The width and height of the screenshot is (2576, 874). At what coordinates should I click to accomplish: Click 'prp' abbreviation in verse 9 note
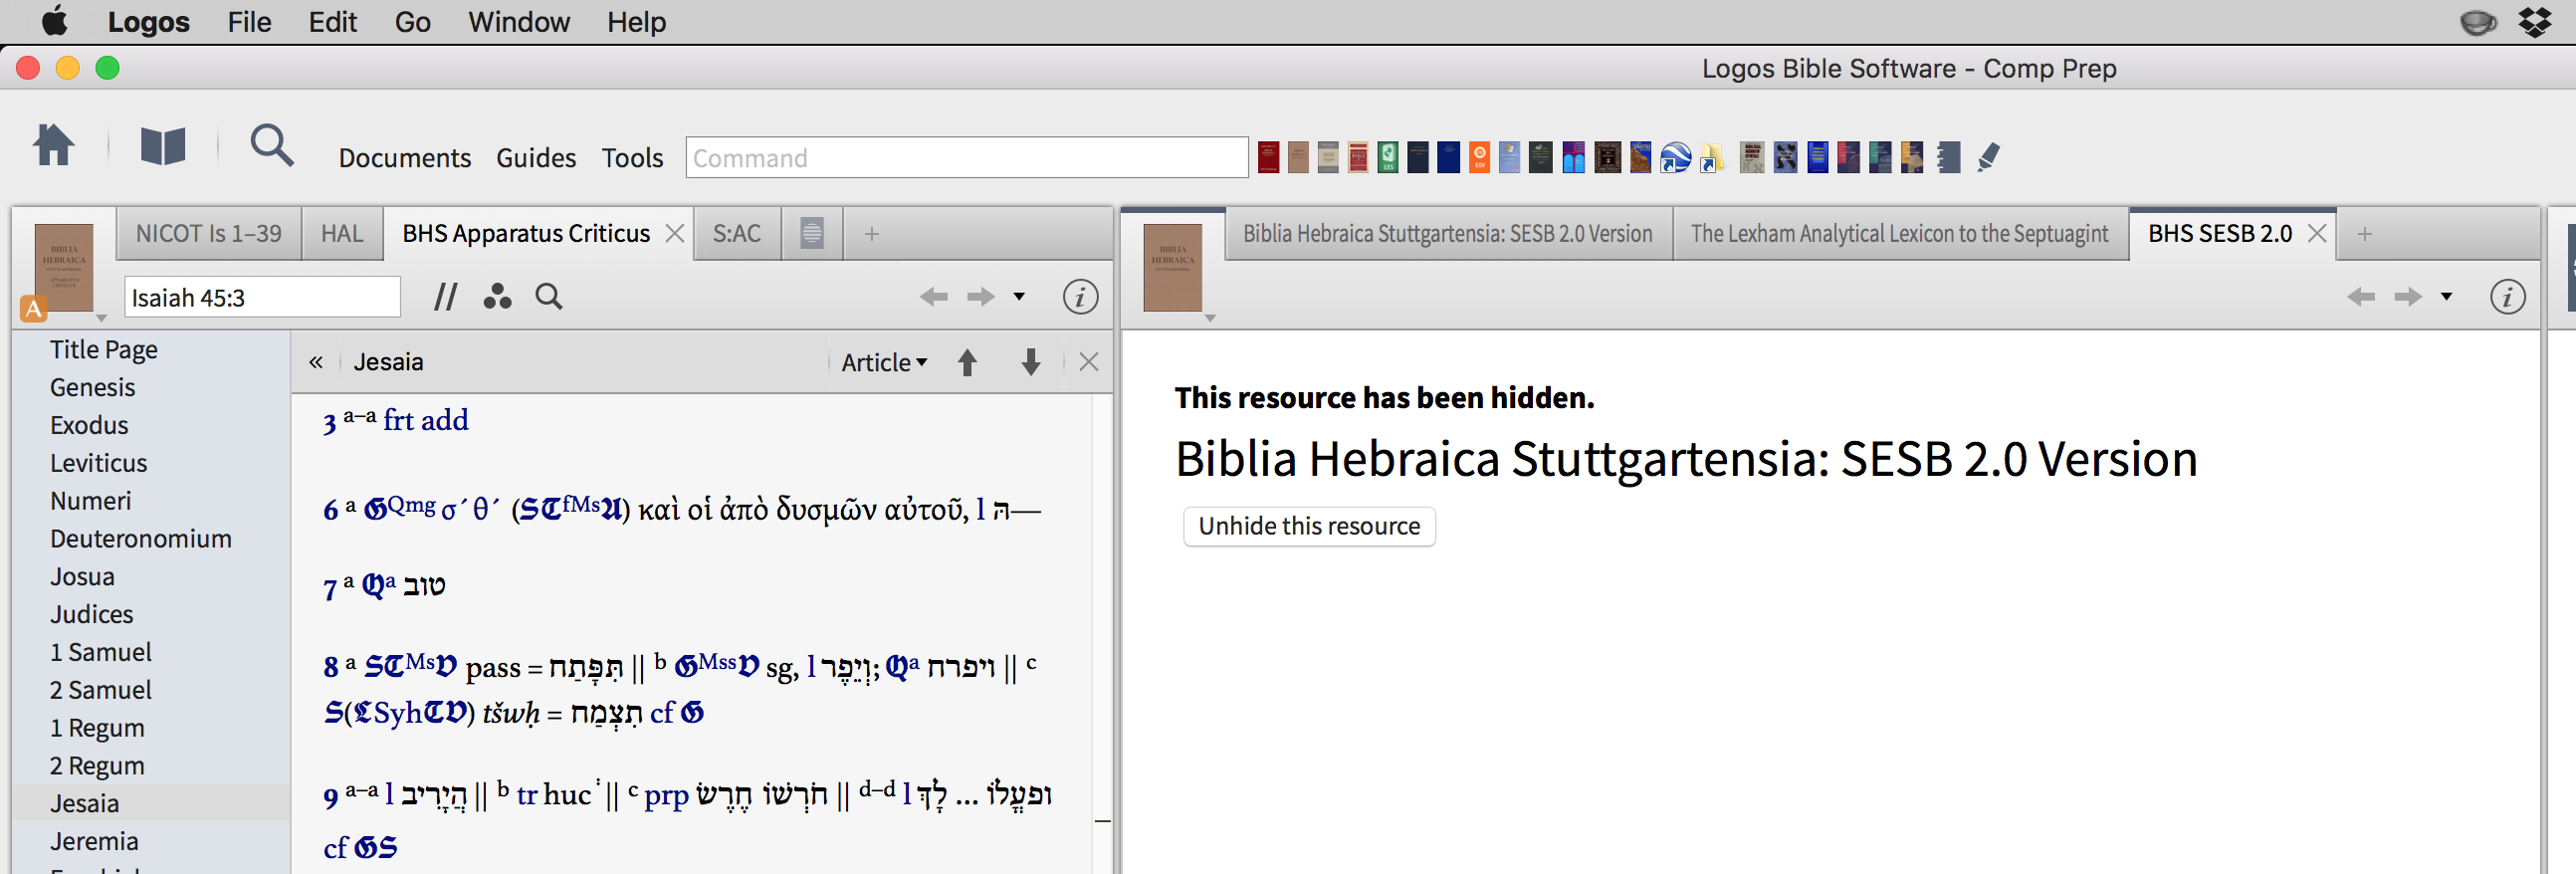(666, 796)
